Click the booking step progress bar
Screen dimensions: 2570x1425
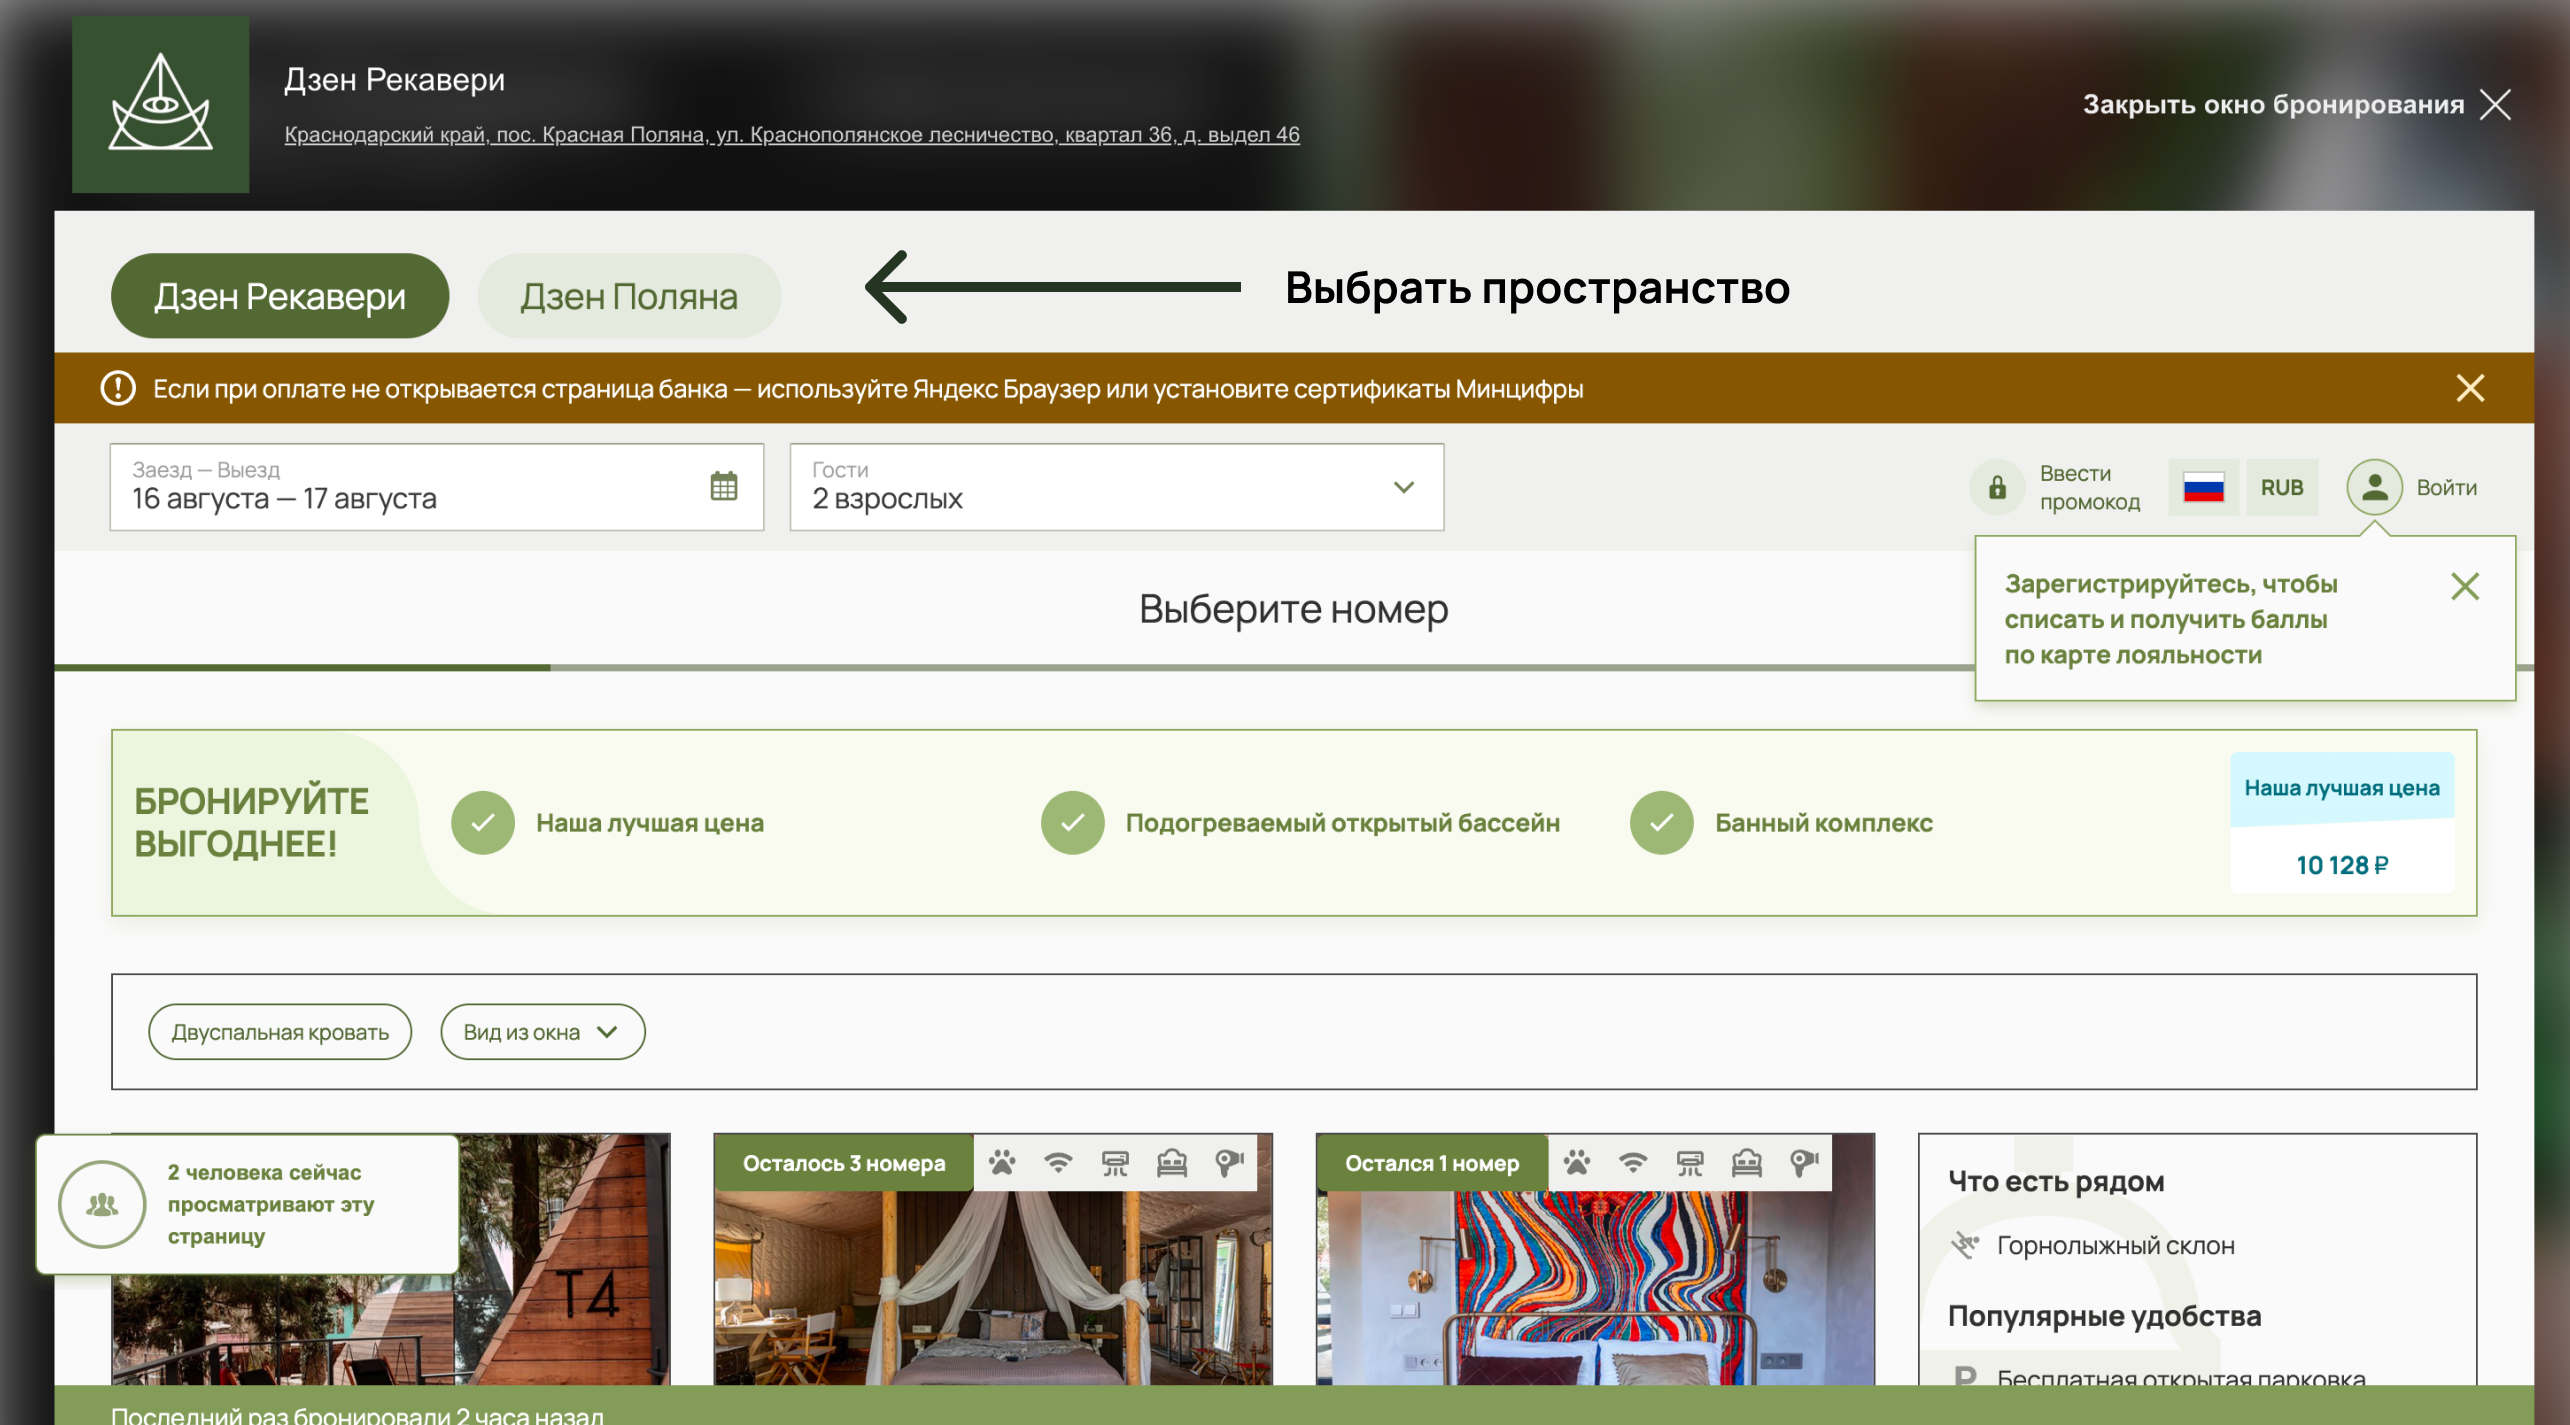pyautogui.click(x=1294, y=667)
